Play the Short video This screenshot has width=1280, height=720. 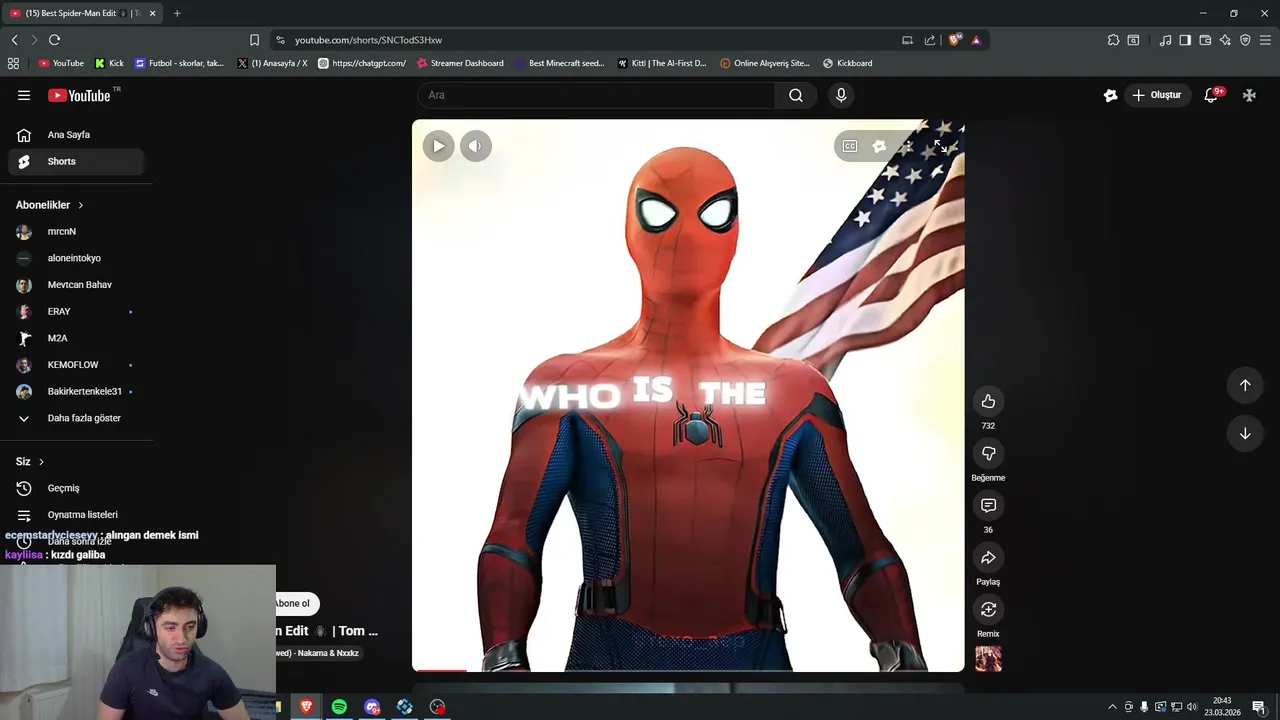click(x=438, y=146)
